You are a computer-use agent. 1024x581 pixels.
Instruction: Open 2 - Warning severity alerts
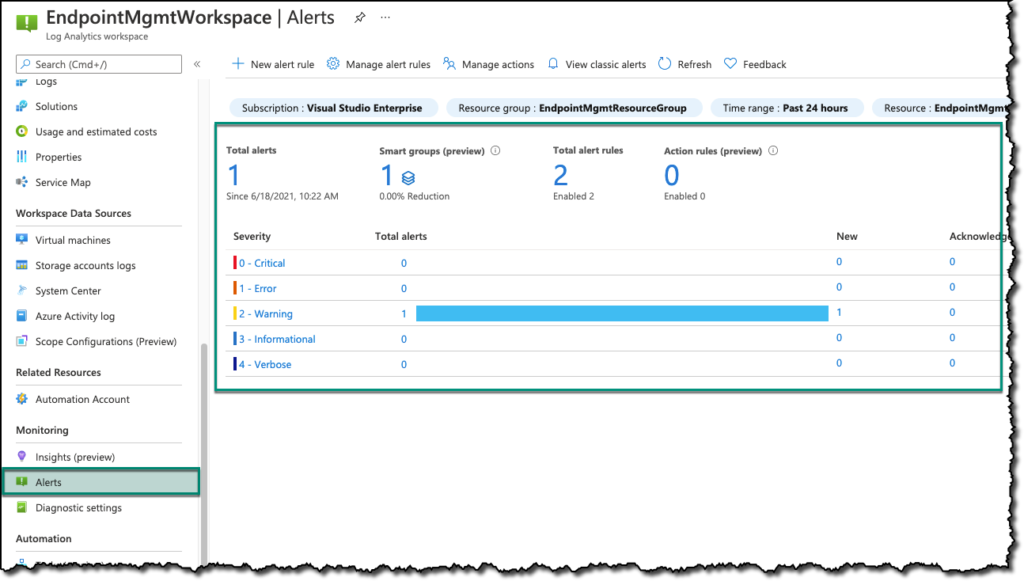click(265, 314)
